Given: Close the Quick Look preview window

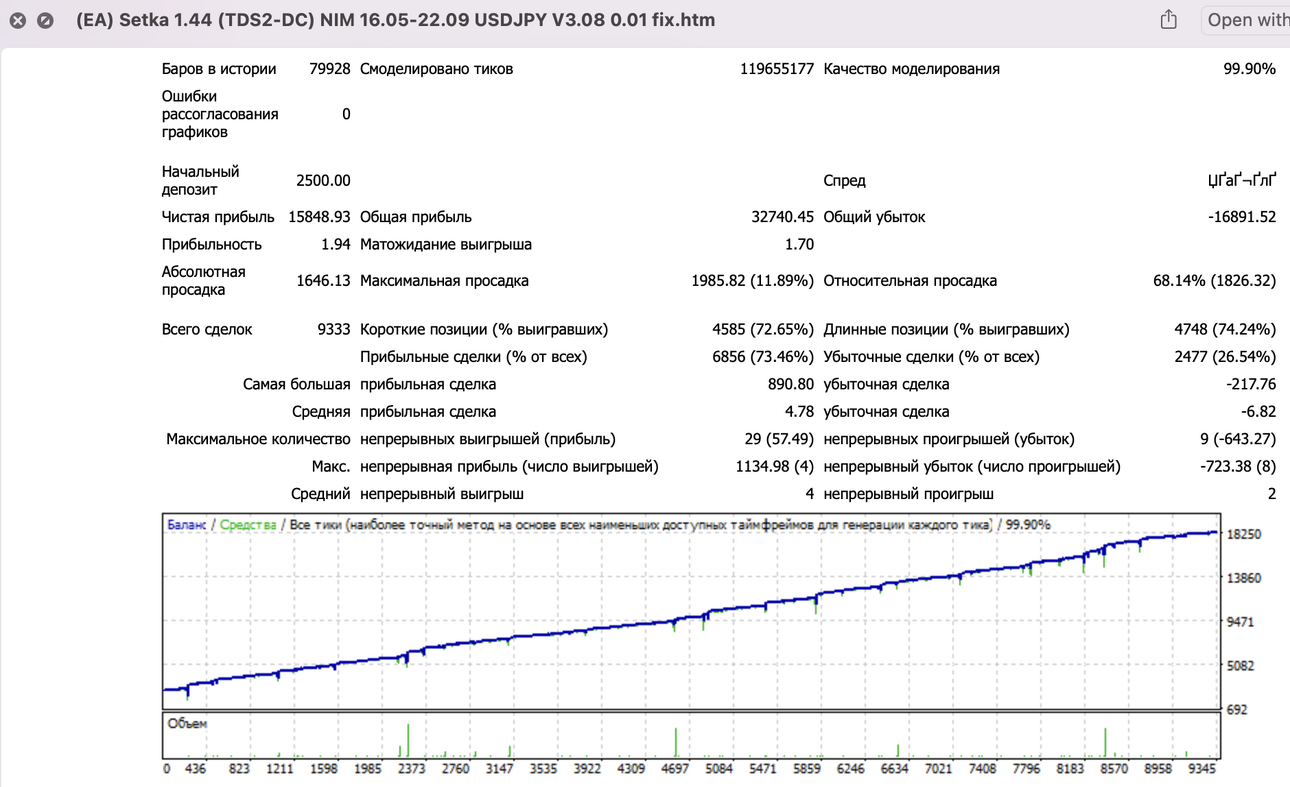Looking at the screenshot, I should point(18,20).
